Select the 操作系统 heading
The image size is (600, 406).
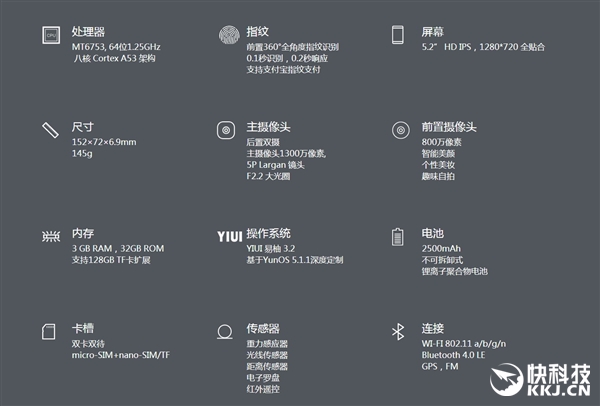[x=268, y=233]
